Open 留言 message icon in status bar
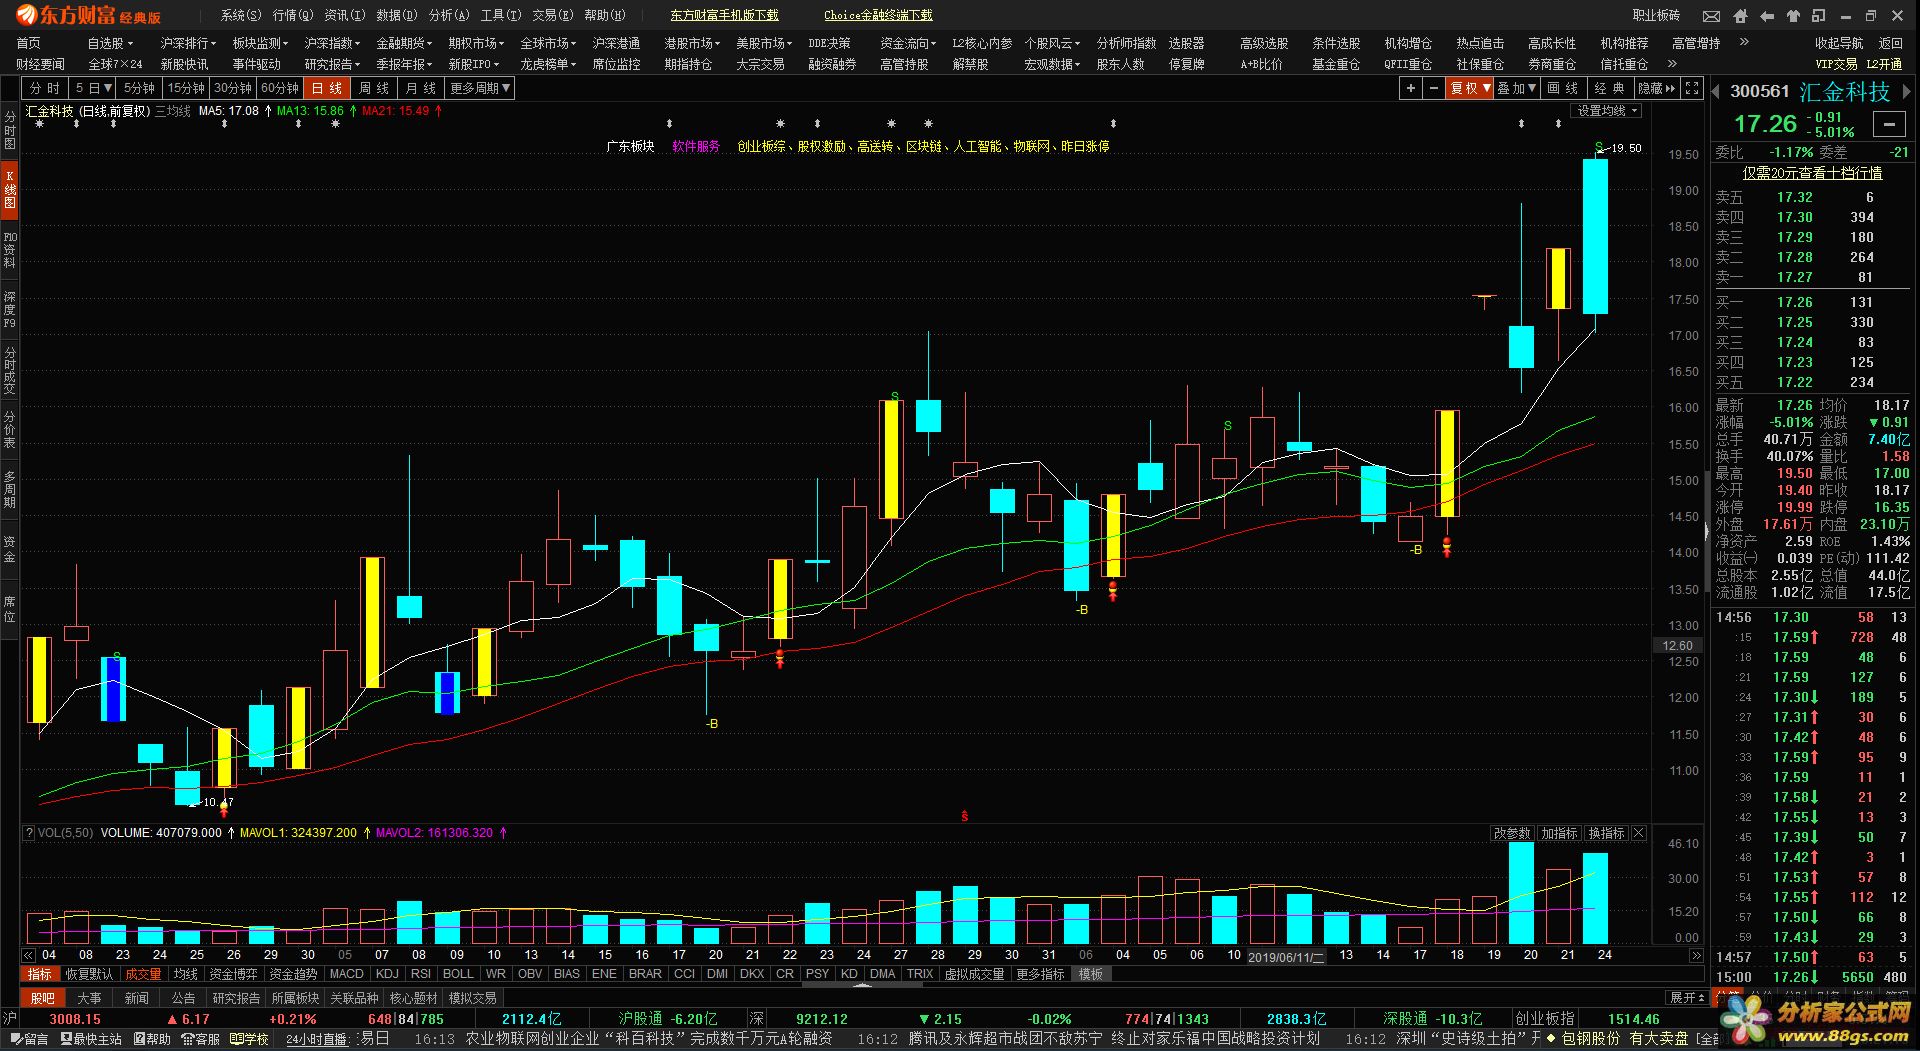The image size is (1920, 1051). [28, 1039]
